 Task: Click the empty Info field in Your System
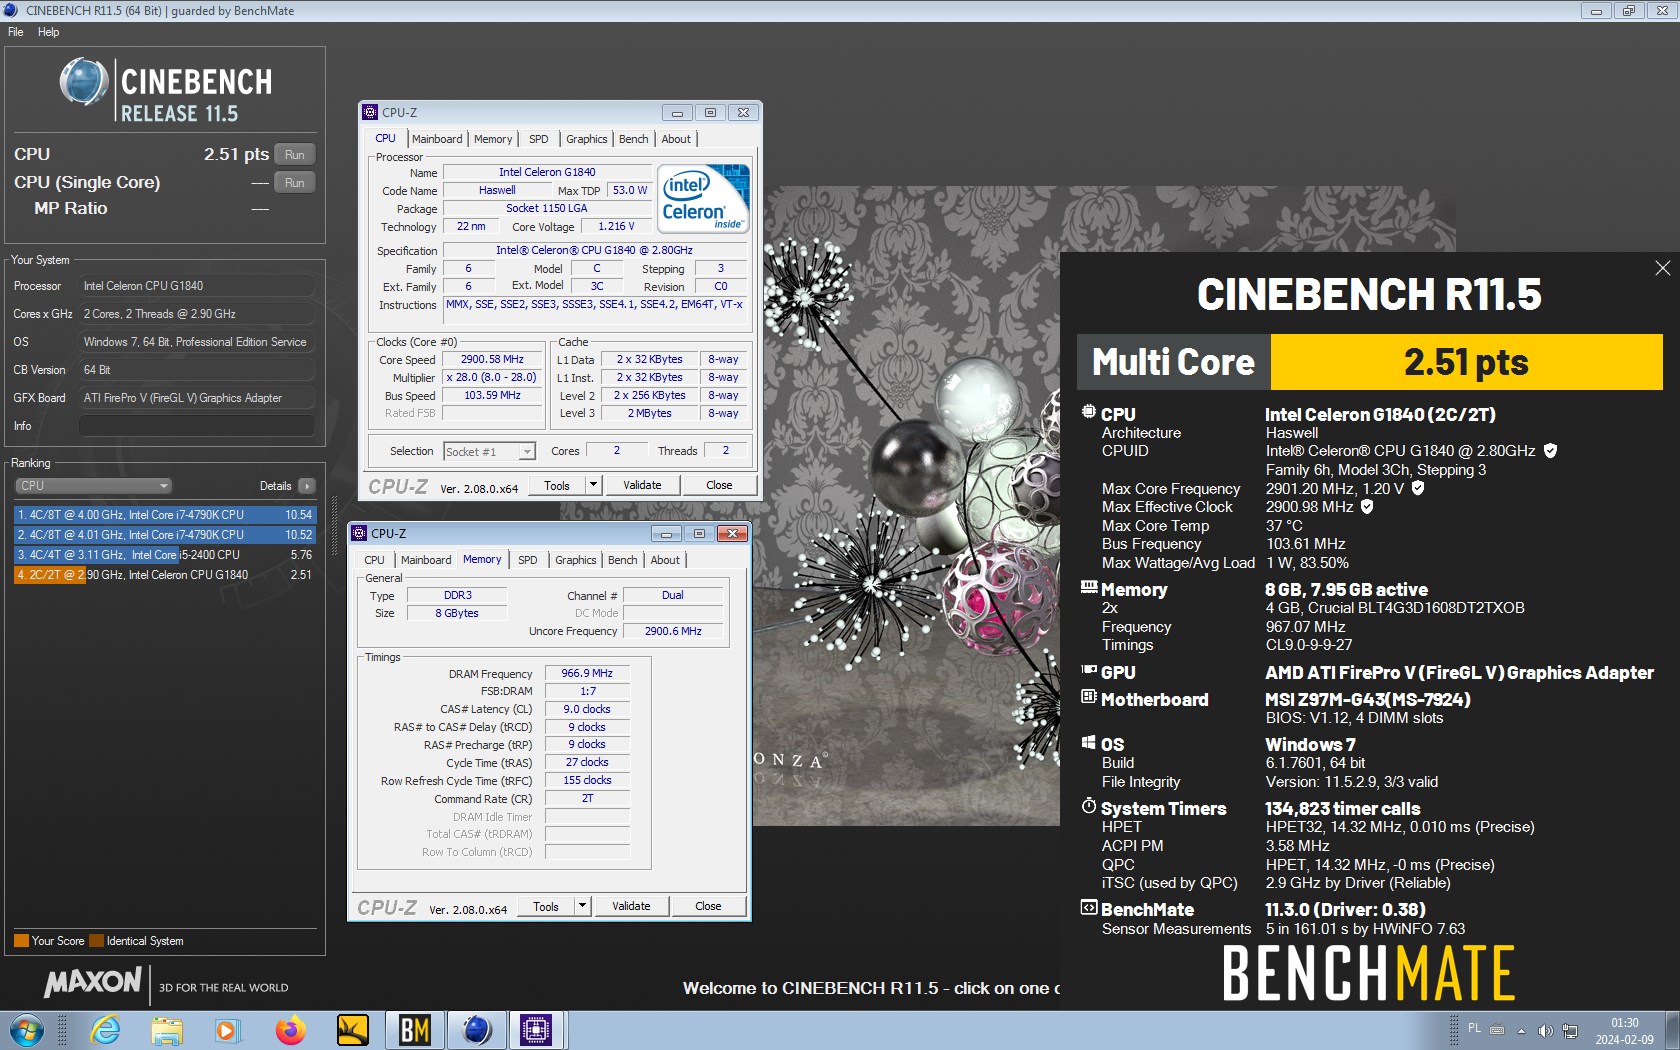197,426
